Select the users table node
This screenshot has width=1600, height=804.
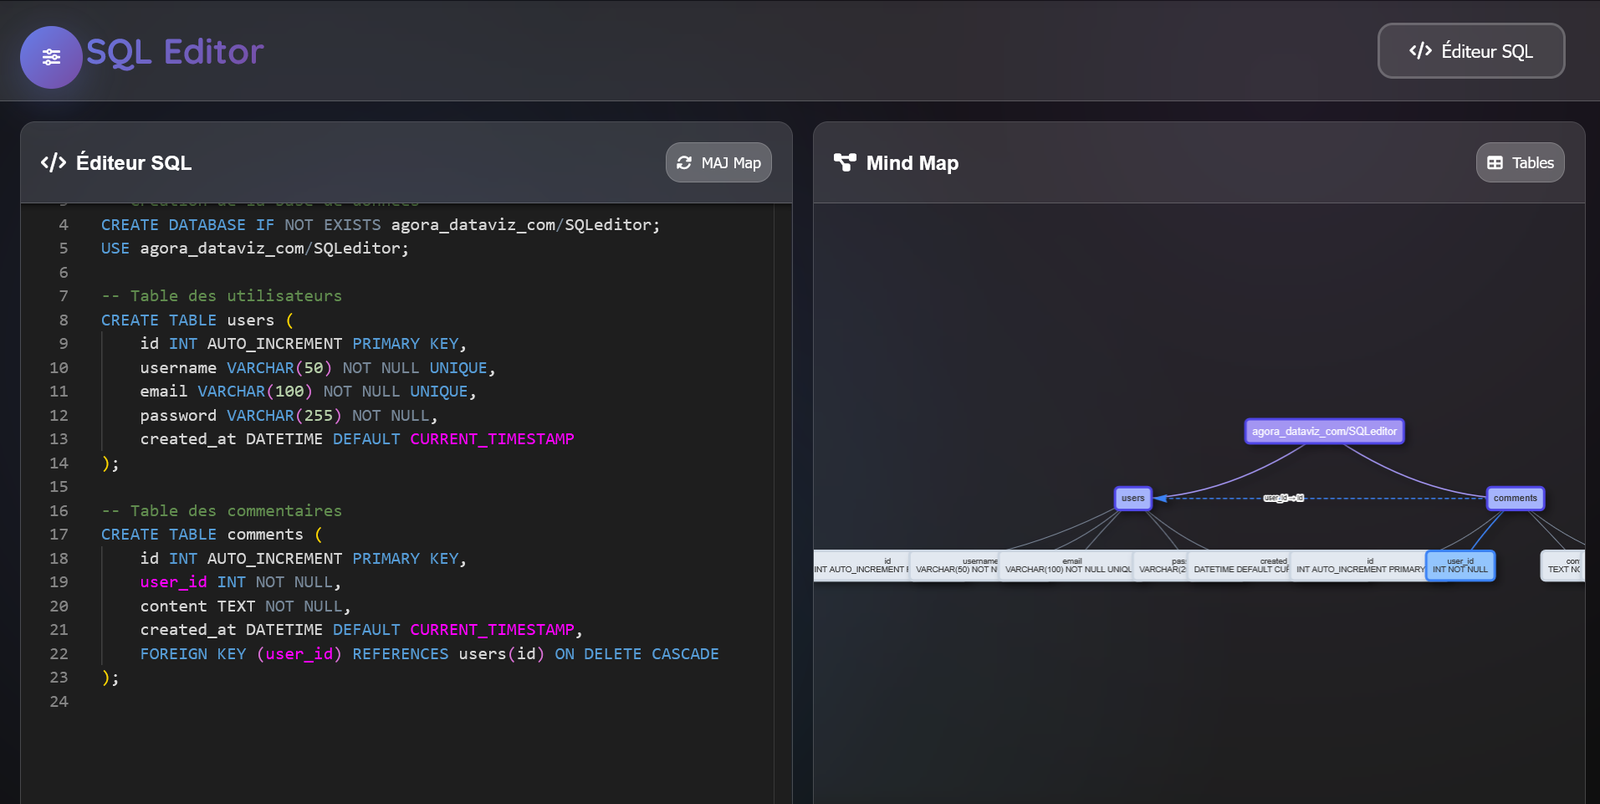pyautogui.click(x=1133, y=498)
